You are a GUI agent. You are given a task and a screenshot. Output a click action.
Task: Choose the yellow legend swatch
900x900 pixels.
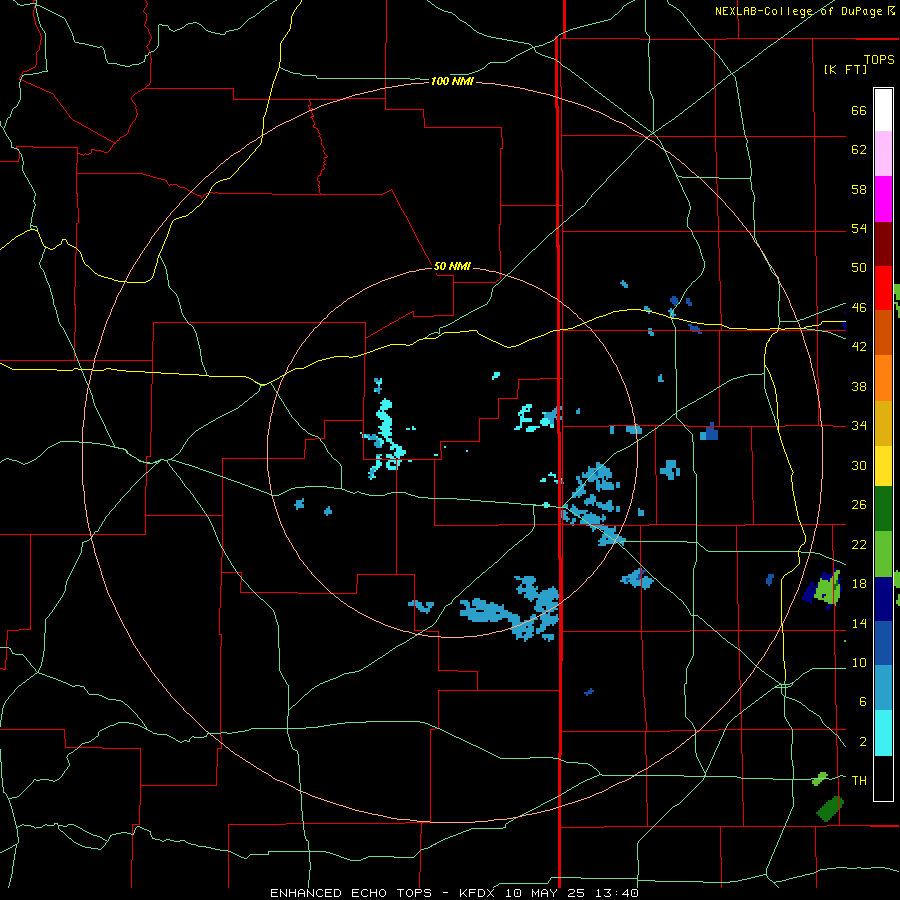coord(883,466)
